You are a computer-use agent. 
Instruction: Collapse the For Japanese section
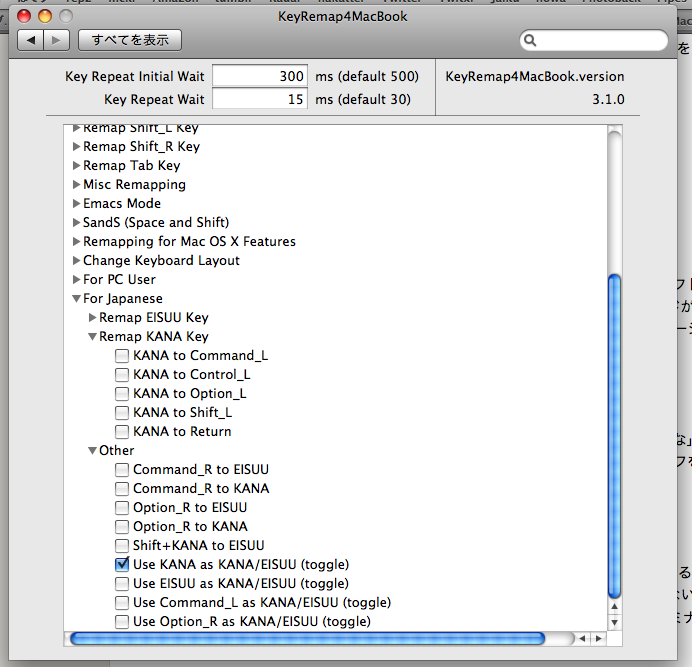[76, 299]
